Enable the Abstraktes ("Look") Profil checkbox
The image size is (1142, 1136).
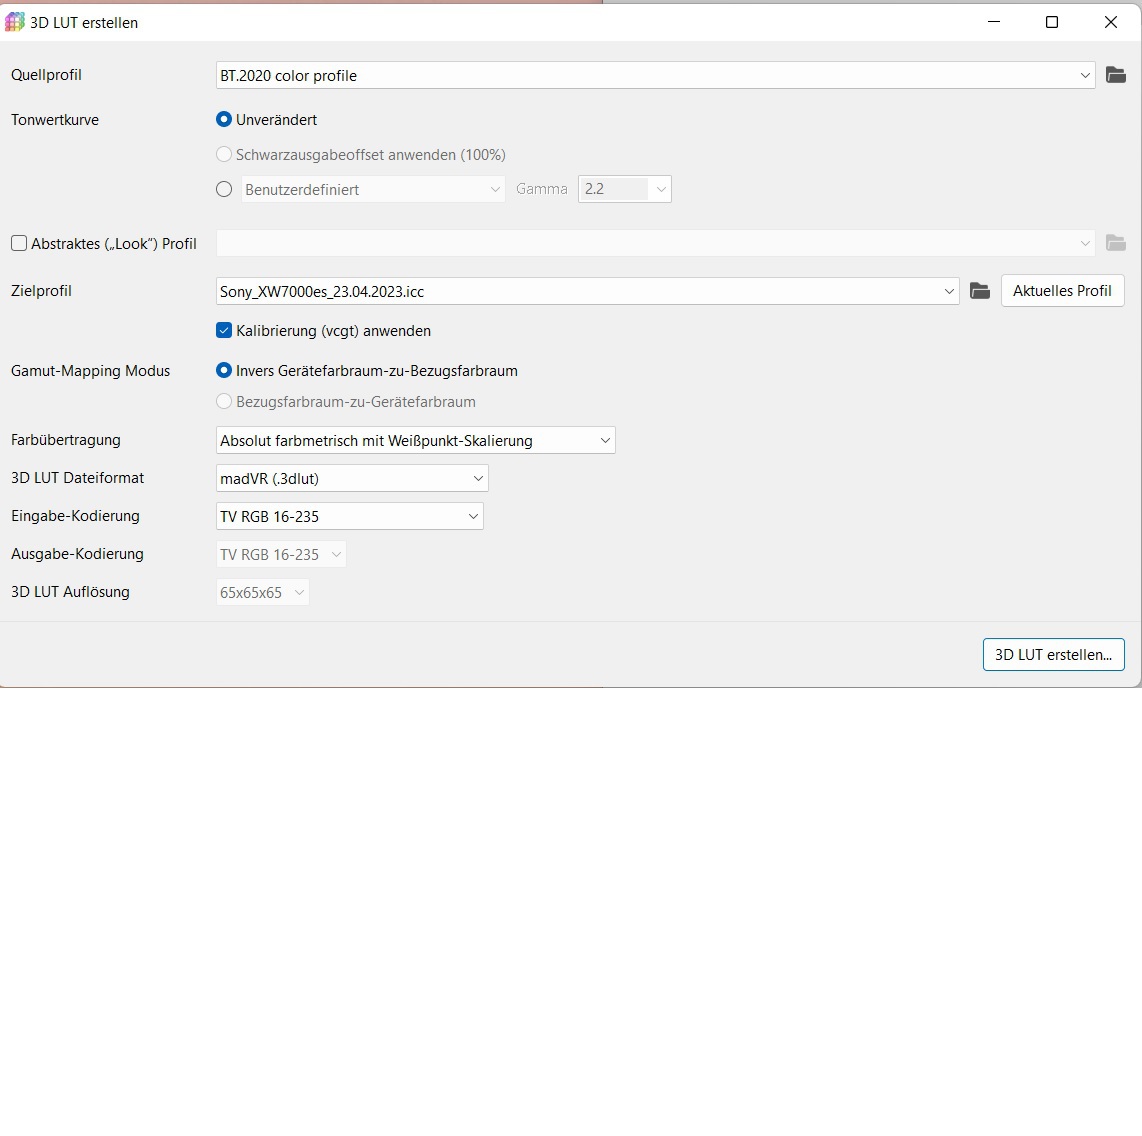19,244
